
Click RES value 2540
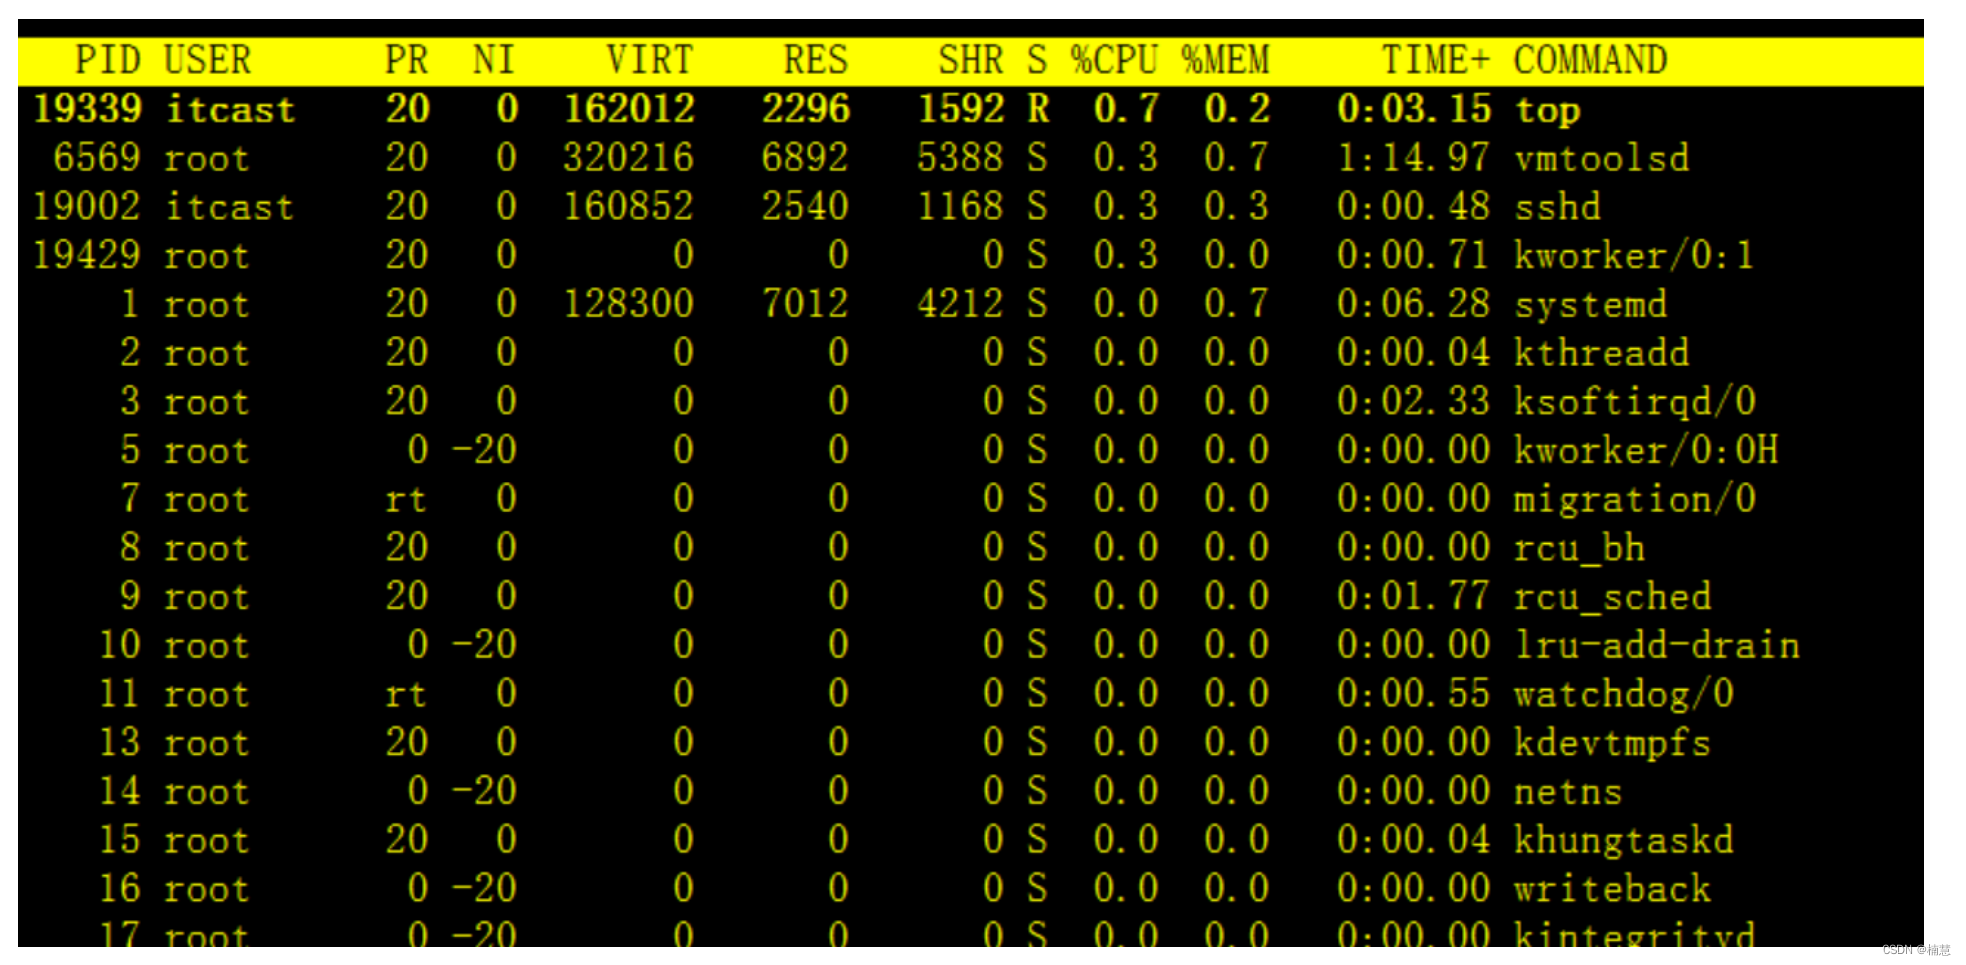(x=805, y=207)
